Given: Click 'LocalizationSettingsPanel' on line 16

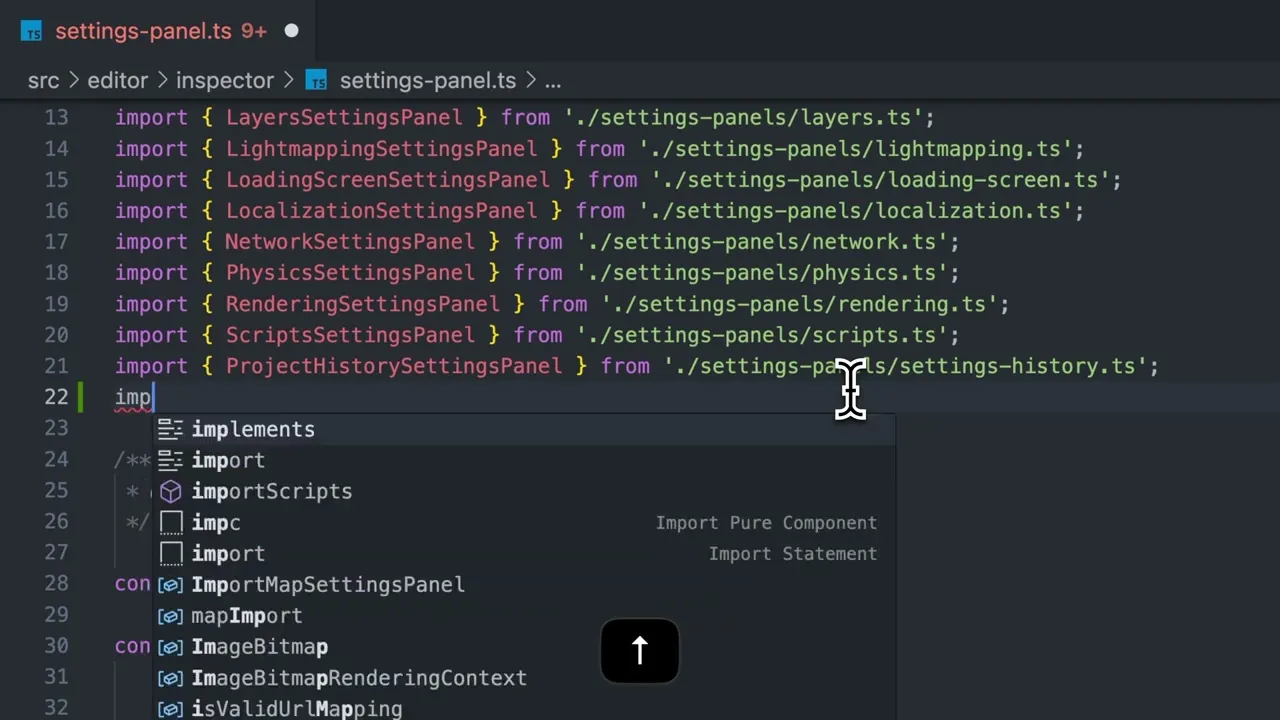Looking at the screenshot, I should coord(381,210).
